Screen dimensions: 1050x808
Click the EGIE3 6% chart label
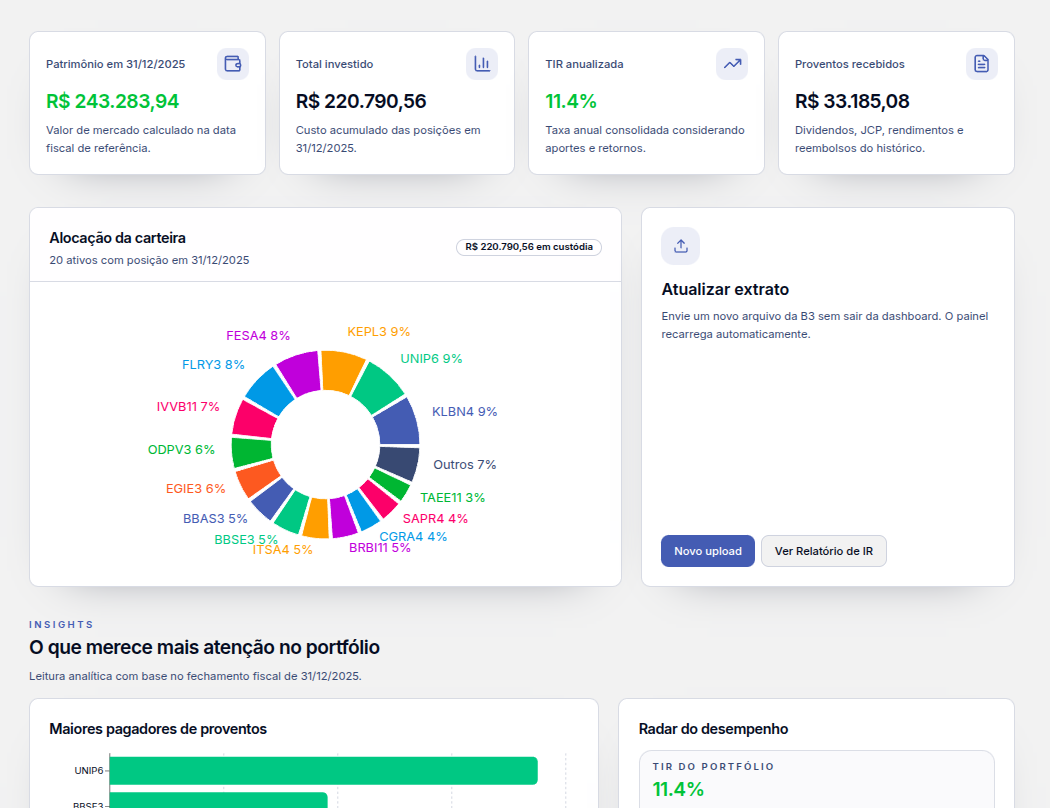point(196,489)
